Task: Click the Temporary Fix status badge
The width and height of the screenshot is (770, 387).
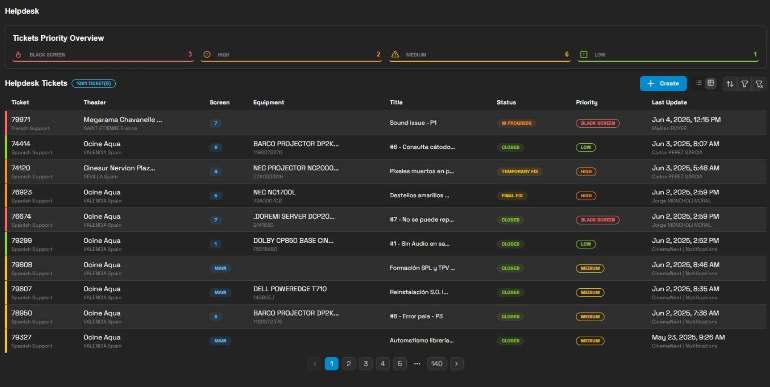Action: pyautogui.click(x=520, y=171)
